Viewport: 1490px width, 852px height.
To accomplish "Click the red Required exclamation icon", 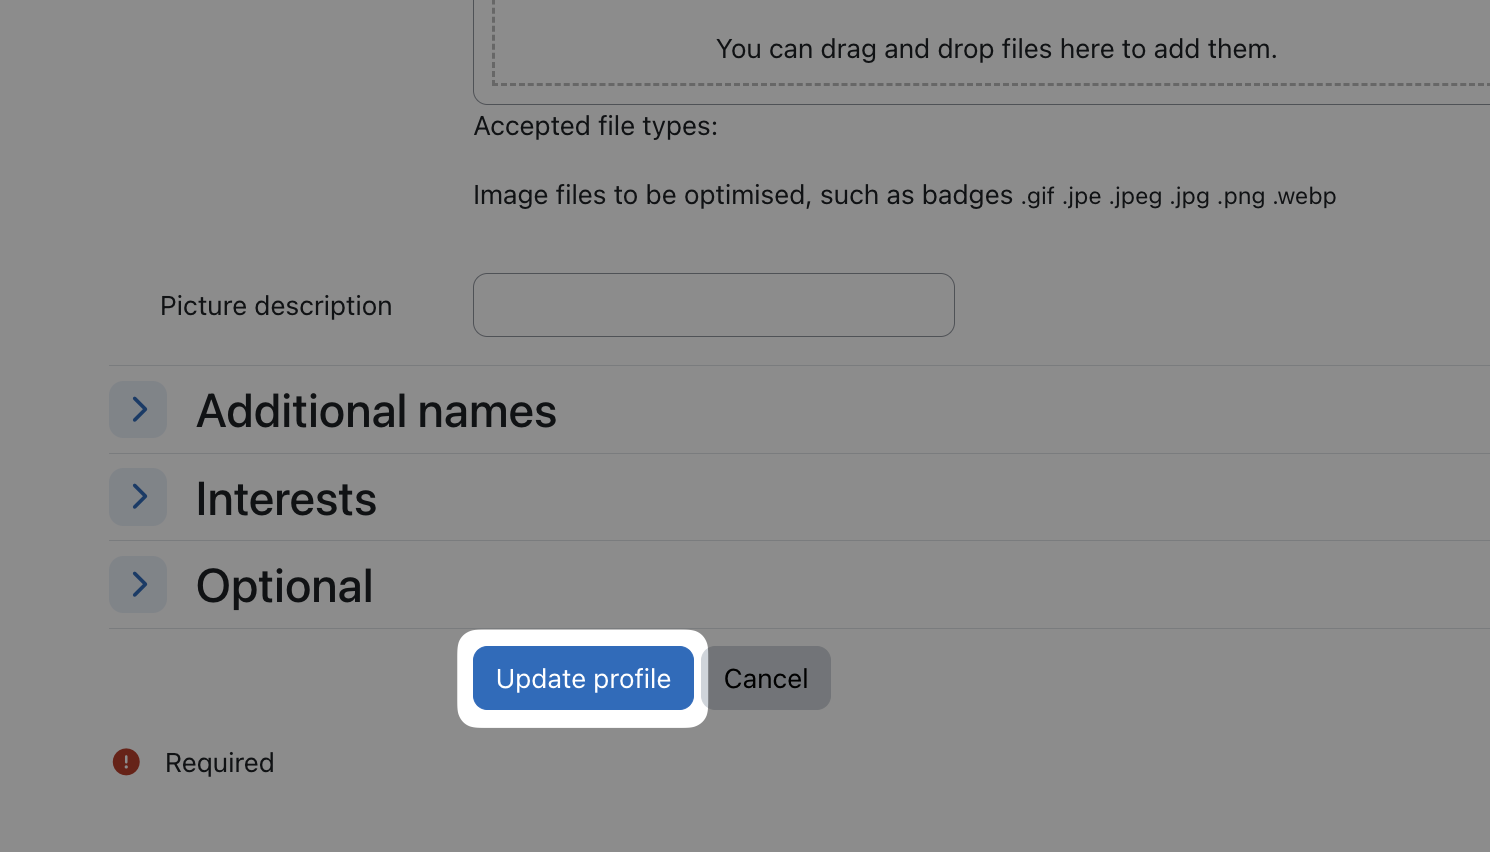I will [x=126, y=762].
